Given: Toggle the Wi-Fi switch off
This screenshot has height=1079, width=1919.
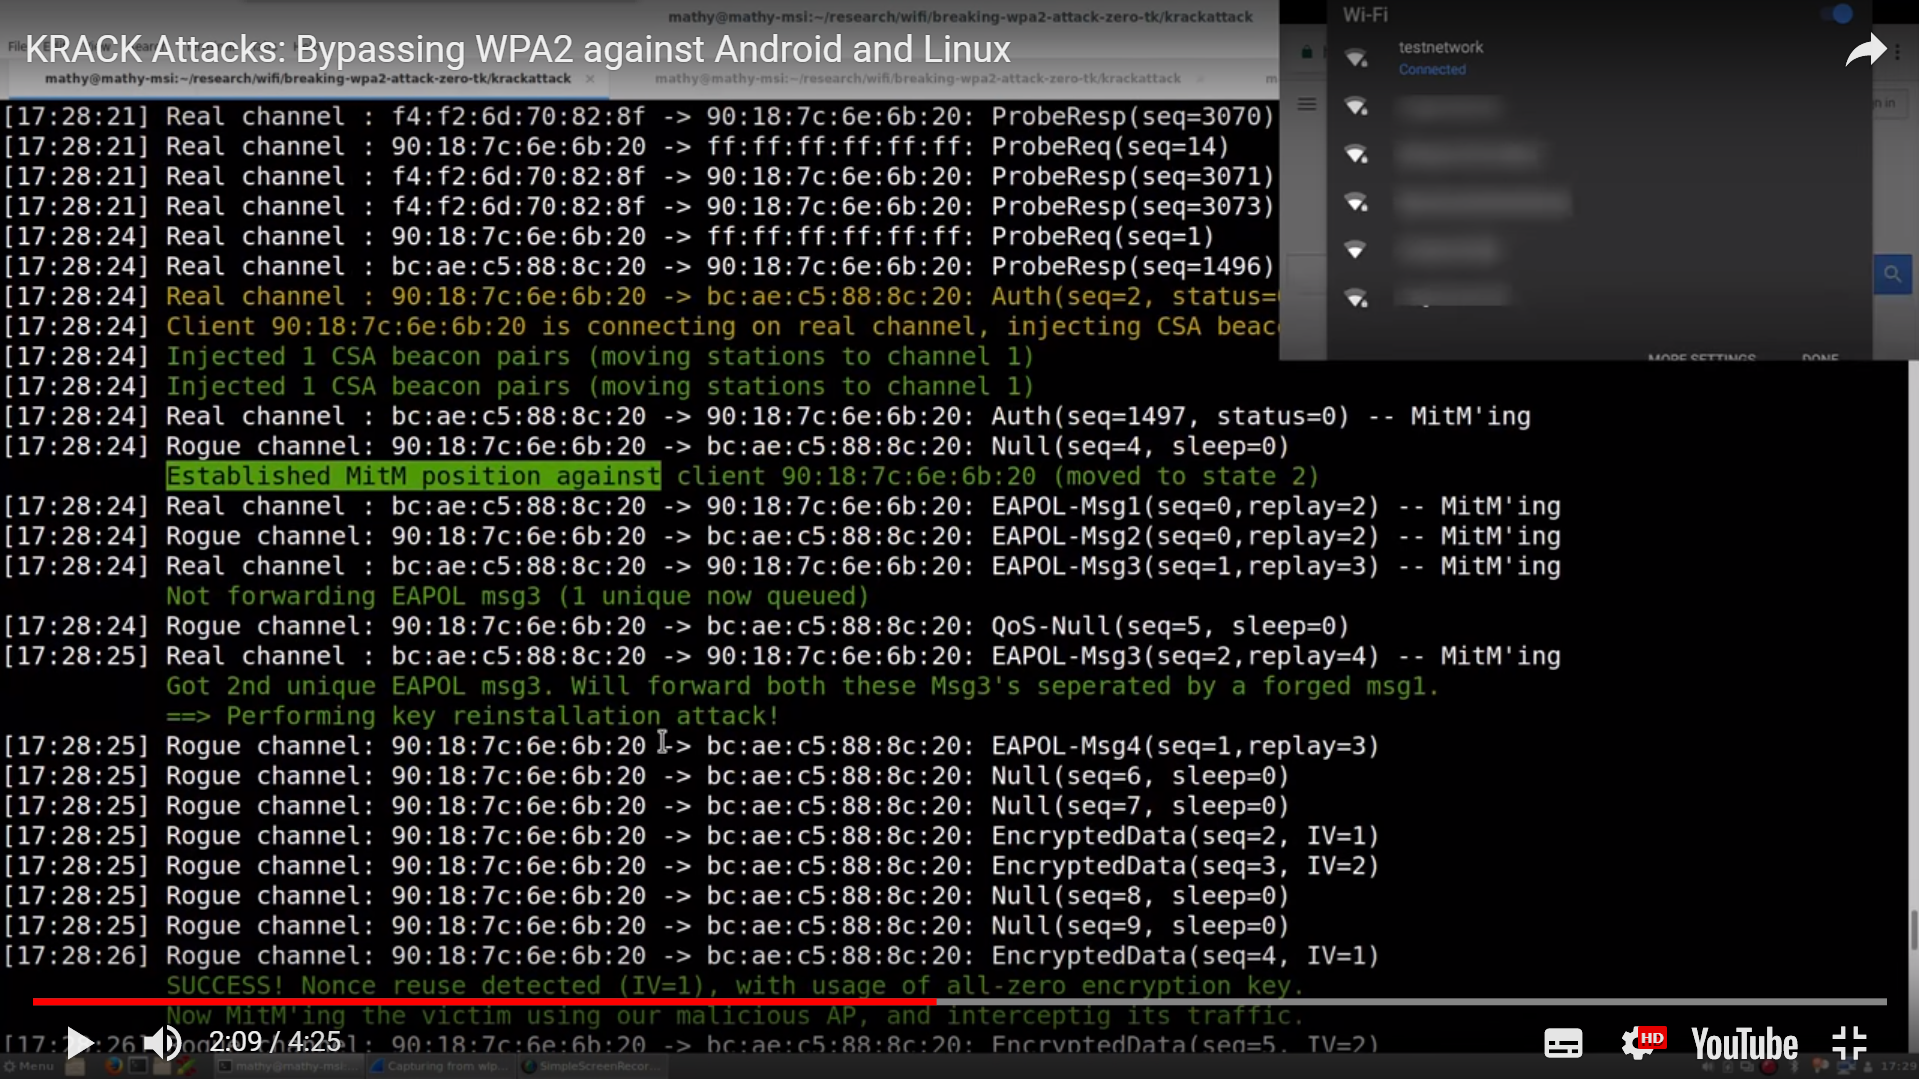Looking at the screenshot, I should 1838,14.
